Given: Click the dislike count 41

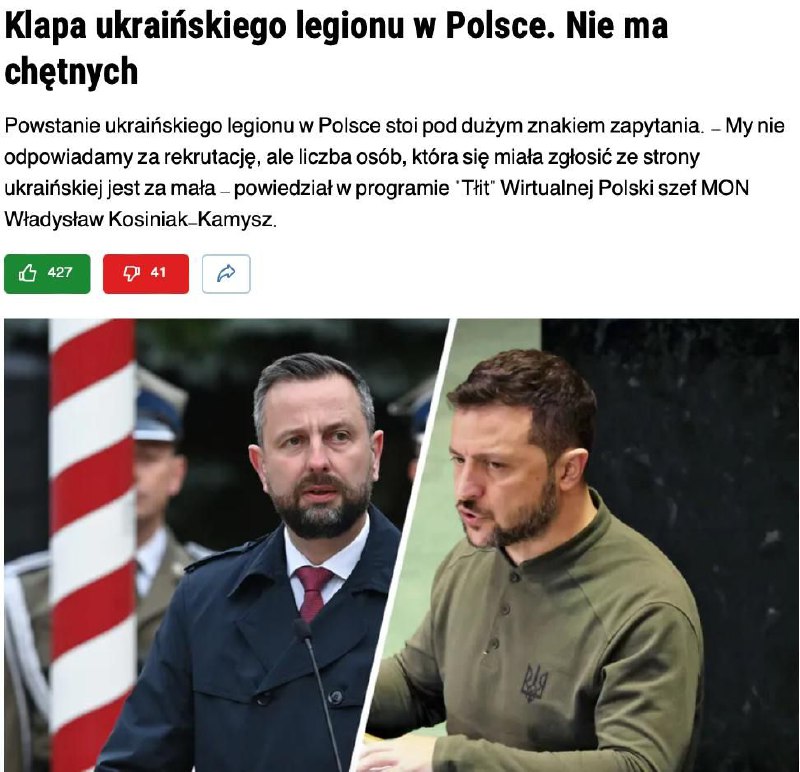Looking at the screenshot, I should 158,272.
